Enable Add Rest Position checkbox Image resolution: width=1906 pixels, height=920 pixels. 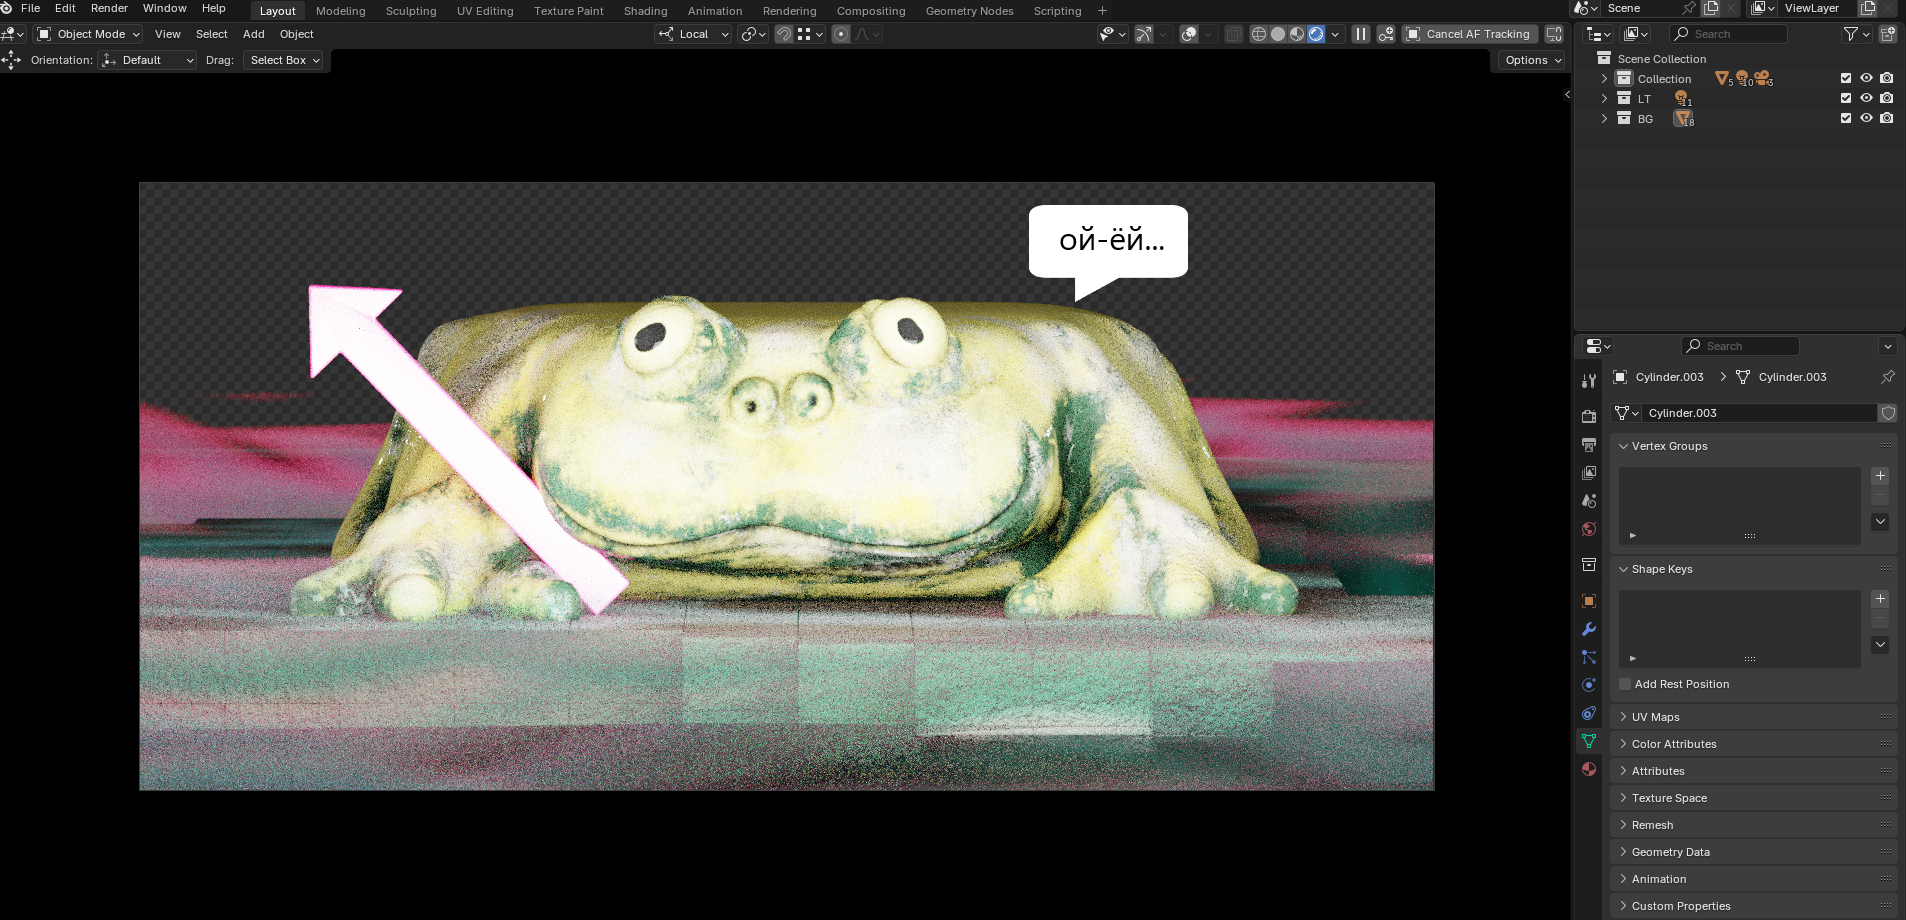pos(1625,684)
